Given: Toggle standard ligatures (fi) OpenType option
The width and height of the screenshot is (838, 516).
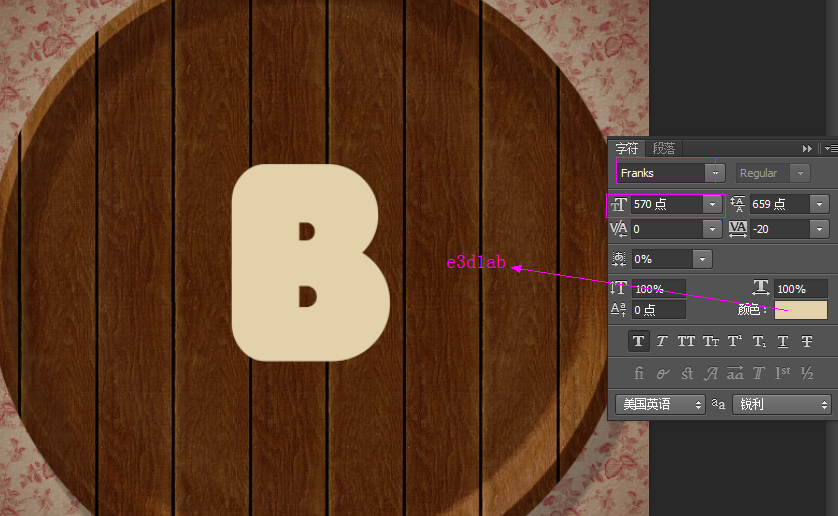Looking at the screenshot, I should 639,373.
